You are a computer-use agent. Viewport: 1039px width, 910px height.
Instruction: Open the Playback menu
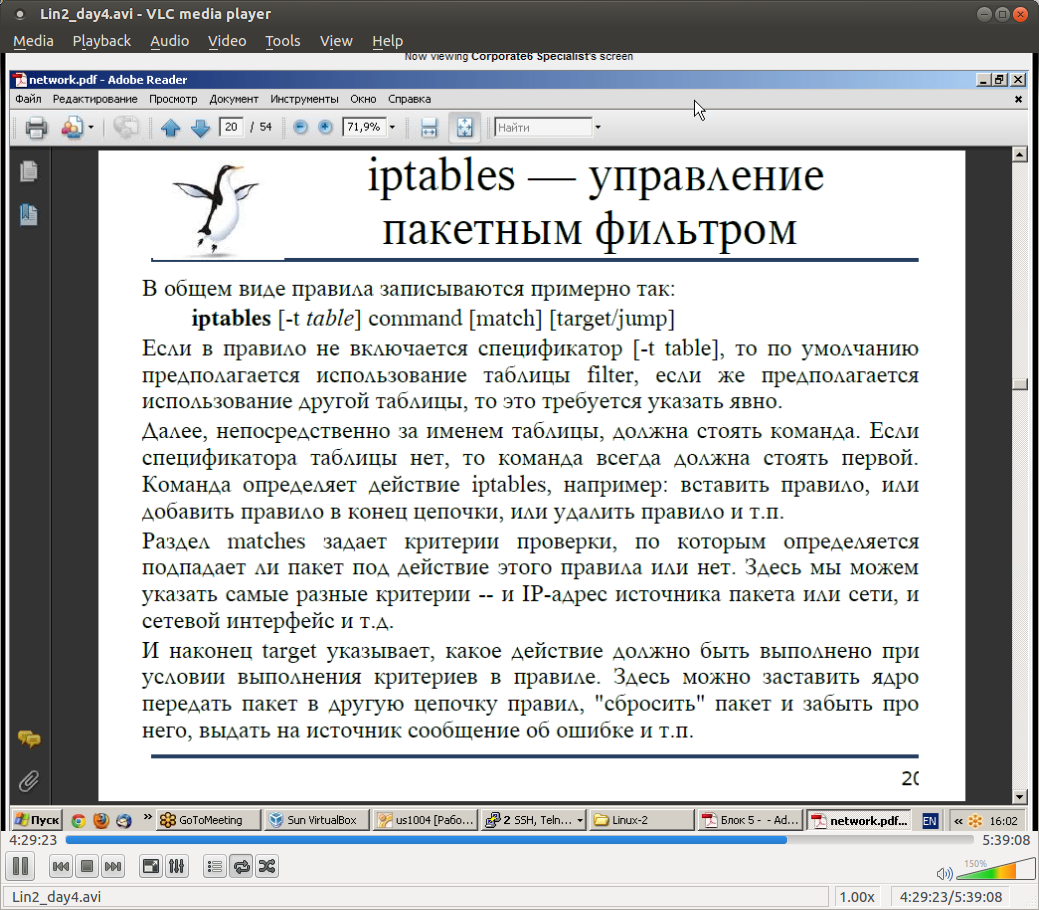tap(101, 41)
